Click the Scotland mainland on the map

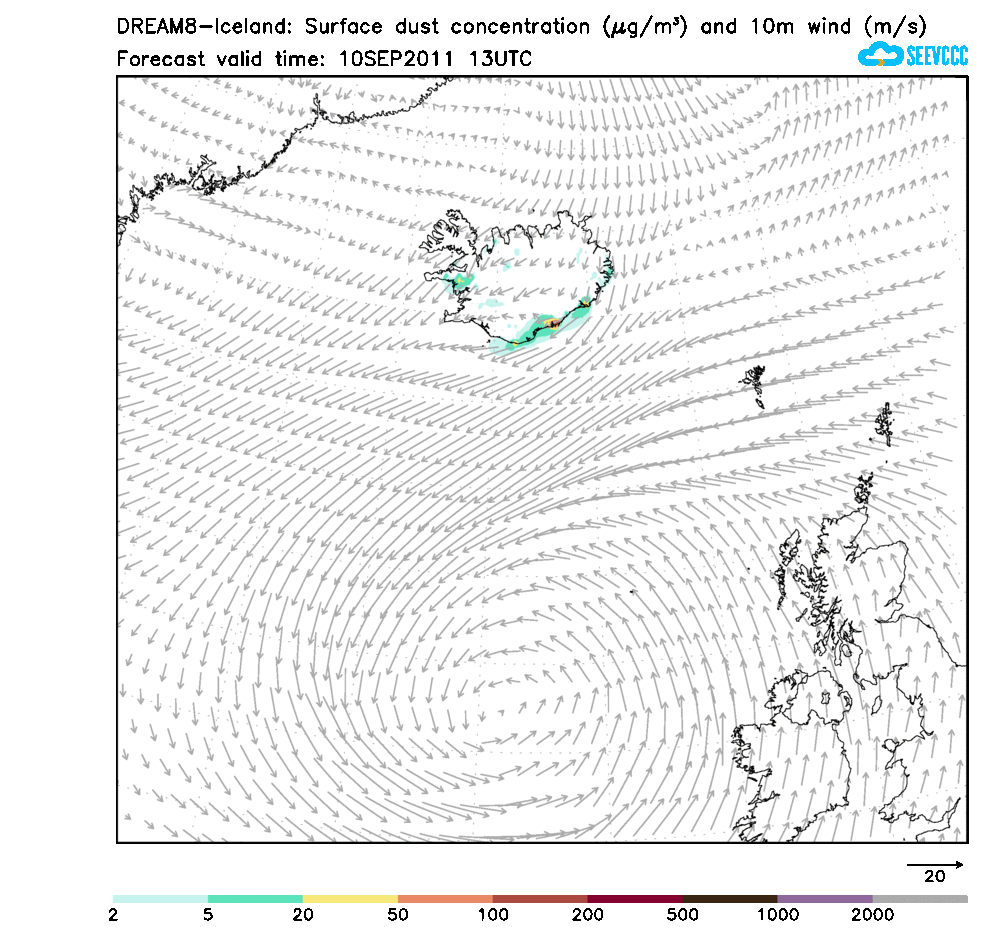point(880,590)
